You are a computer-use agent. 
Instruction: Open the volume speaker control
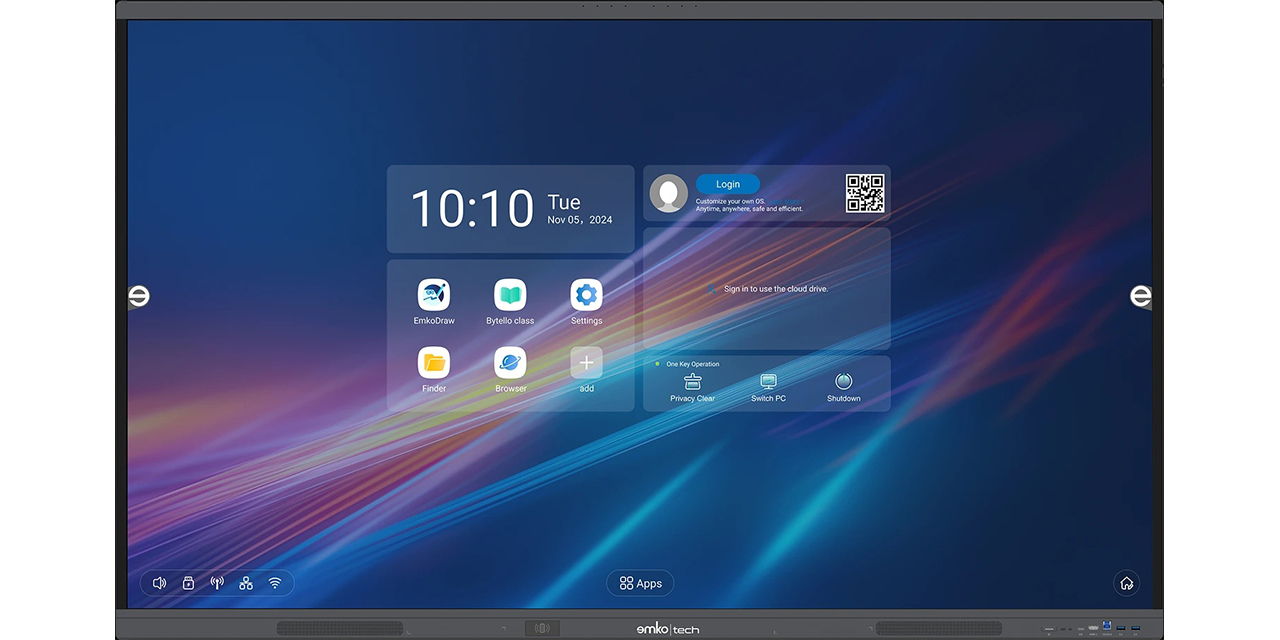159,583
